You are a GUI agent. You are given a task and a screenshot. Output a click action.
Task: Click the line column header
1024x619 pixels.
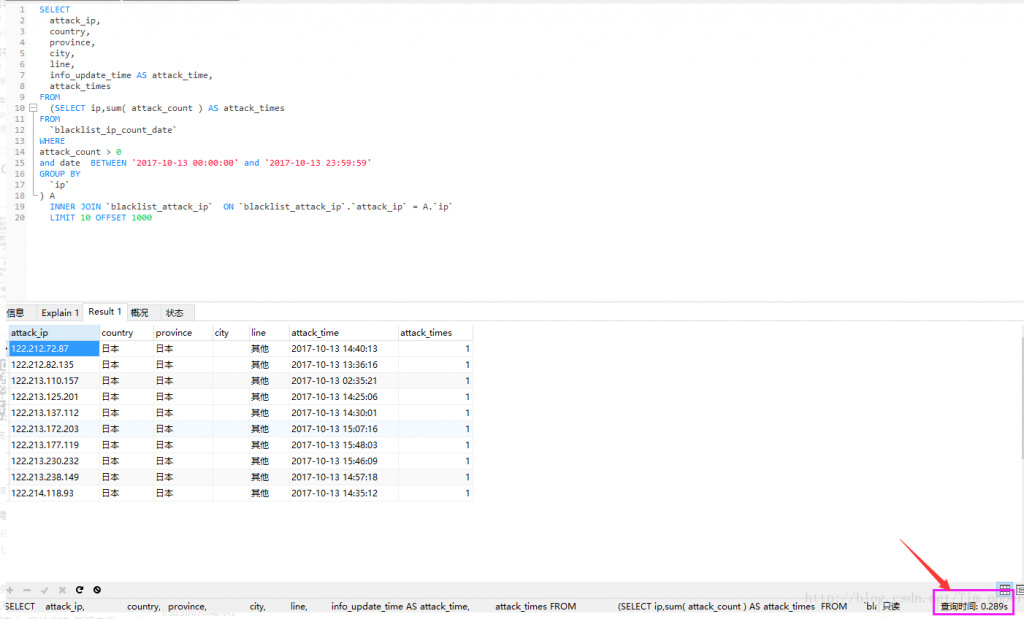pos(269,332)
